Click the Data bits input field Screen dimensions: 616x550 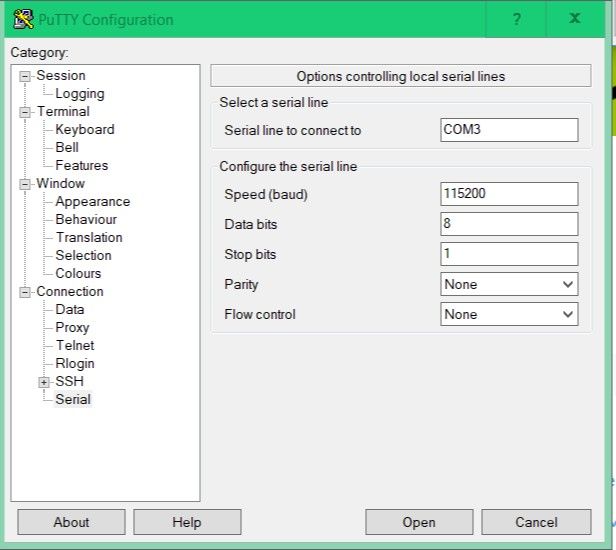click(509, 224)
